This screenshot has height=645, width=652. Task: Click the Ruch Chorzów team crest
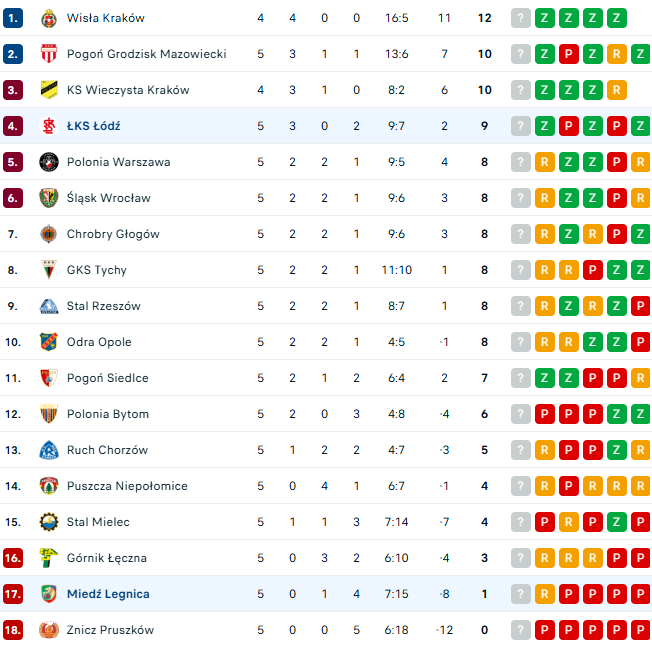(x=48, y=450)
